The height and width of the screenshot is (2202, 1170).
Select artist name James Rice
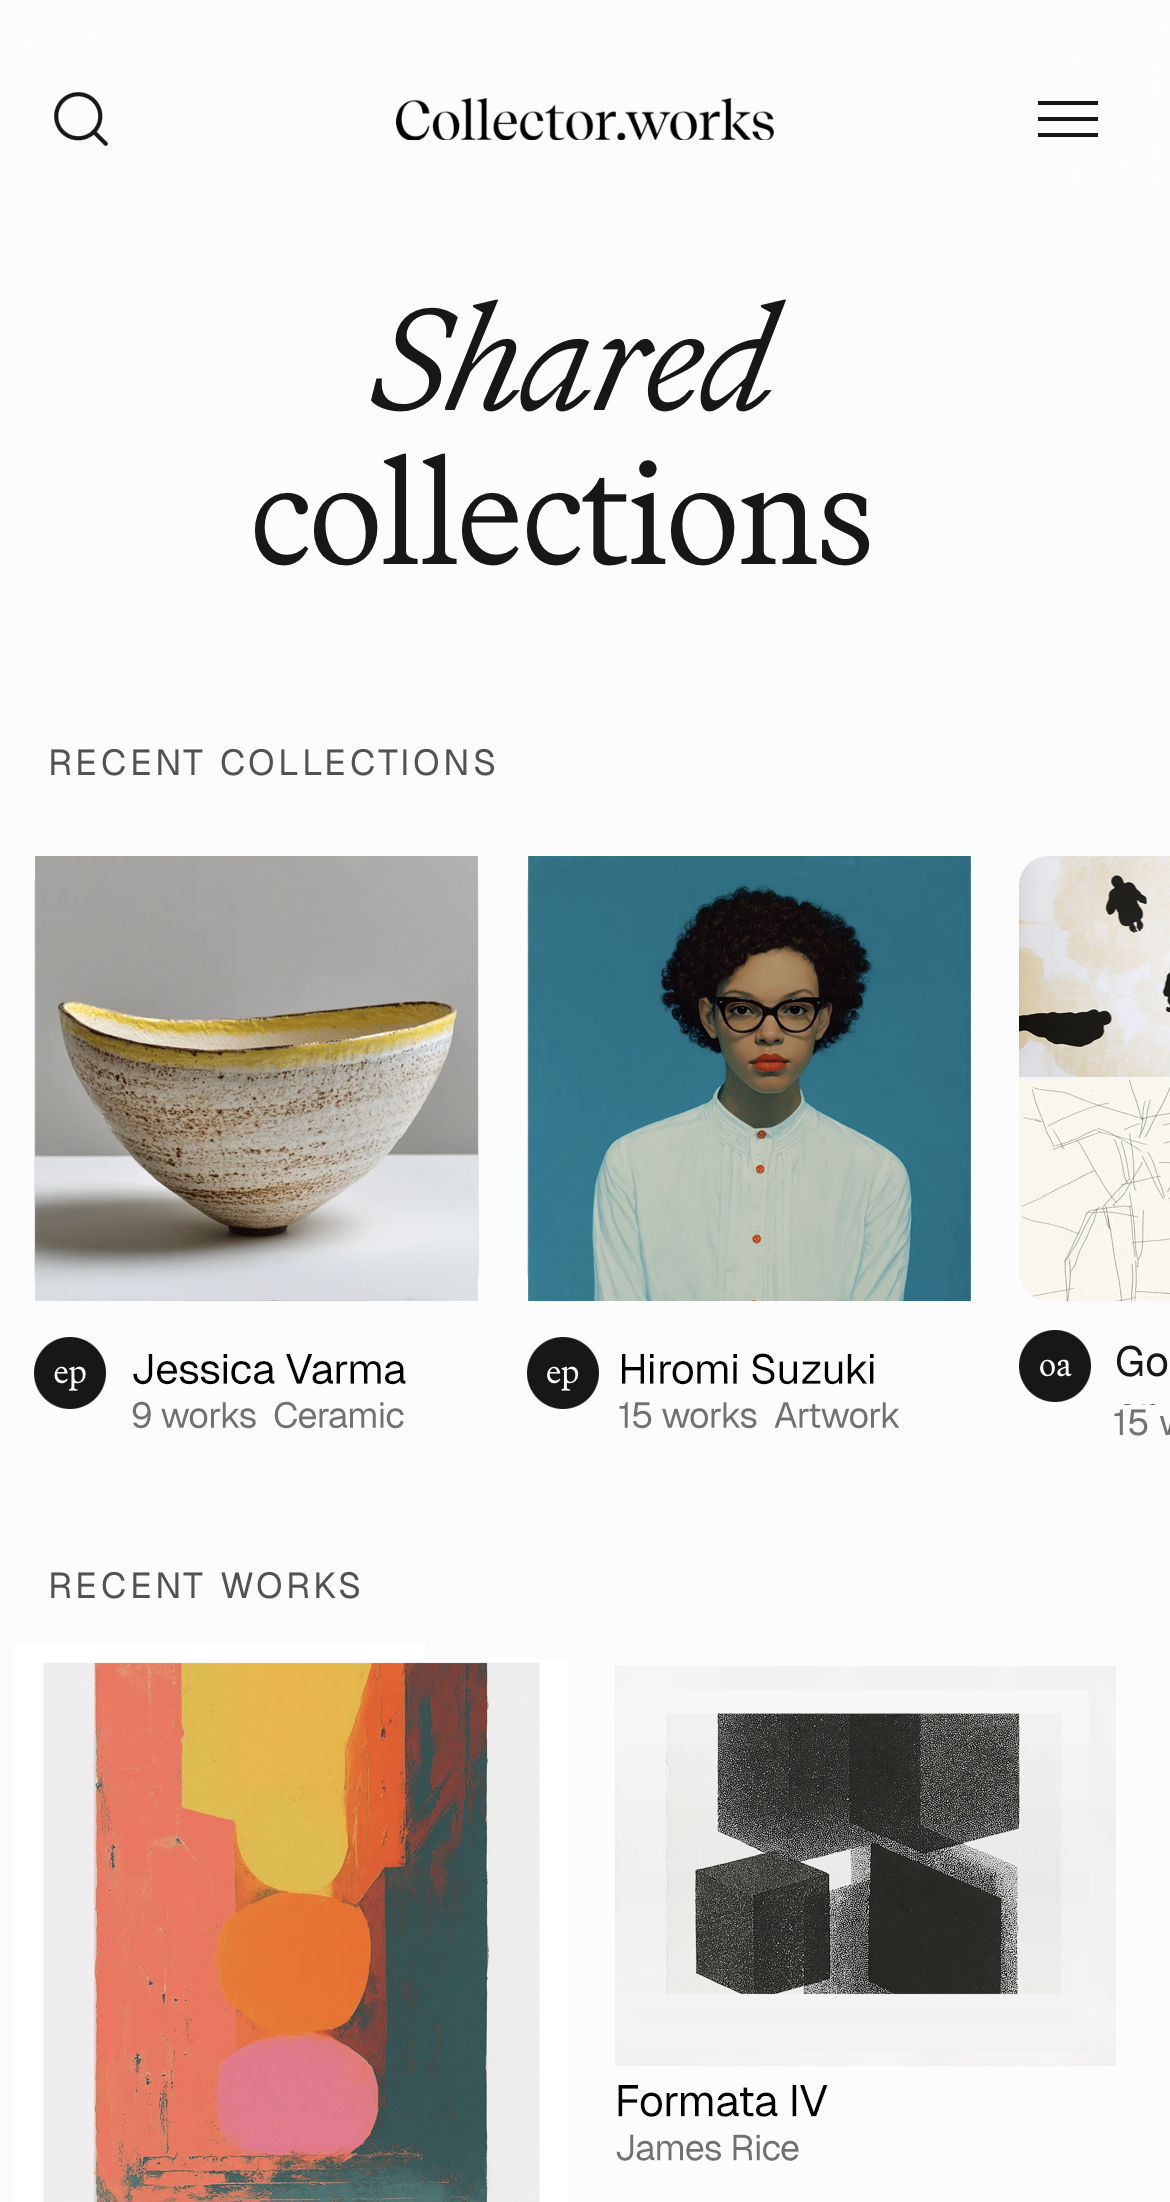(708, 2147)
